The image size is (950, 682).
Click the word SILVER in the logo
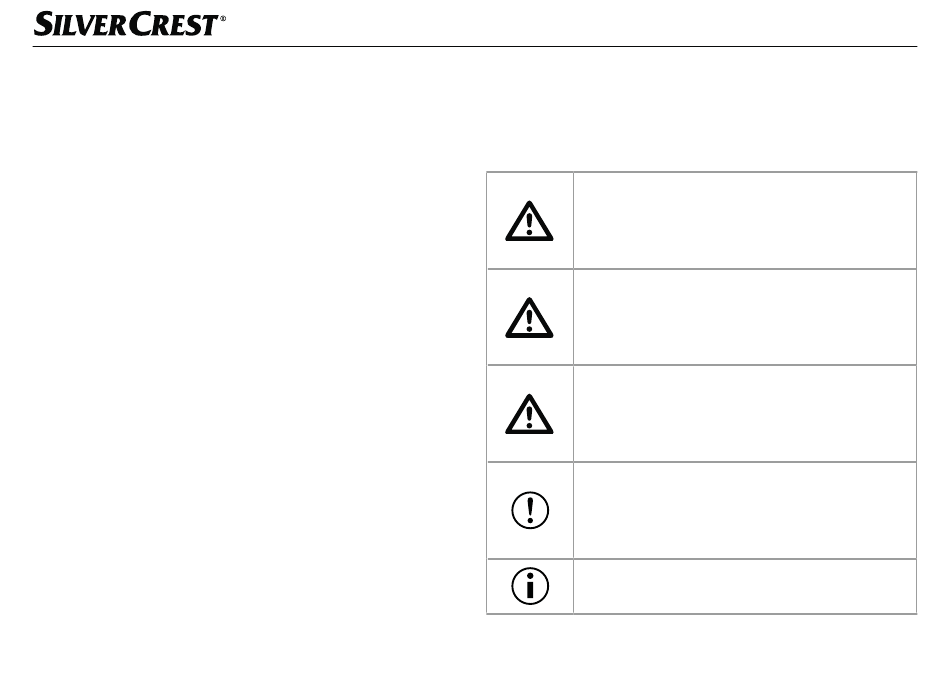(82, 24)
